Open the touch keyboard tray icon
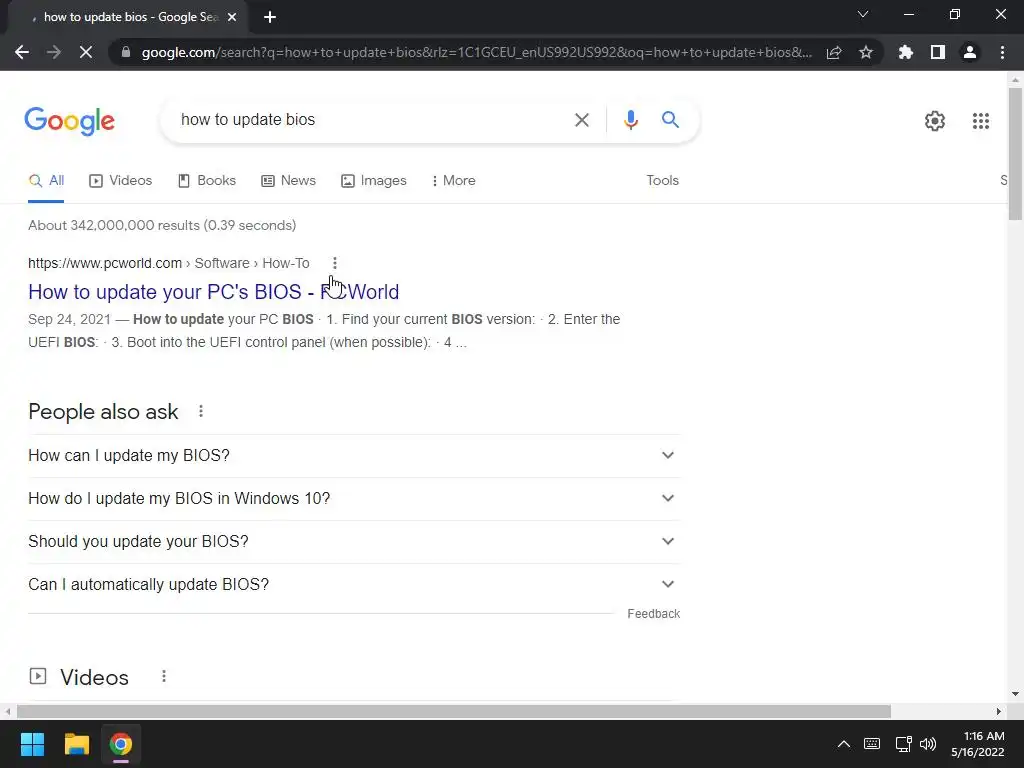1024x768 pixels. pos(872,744)
